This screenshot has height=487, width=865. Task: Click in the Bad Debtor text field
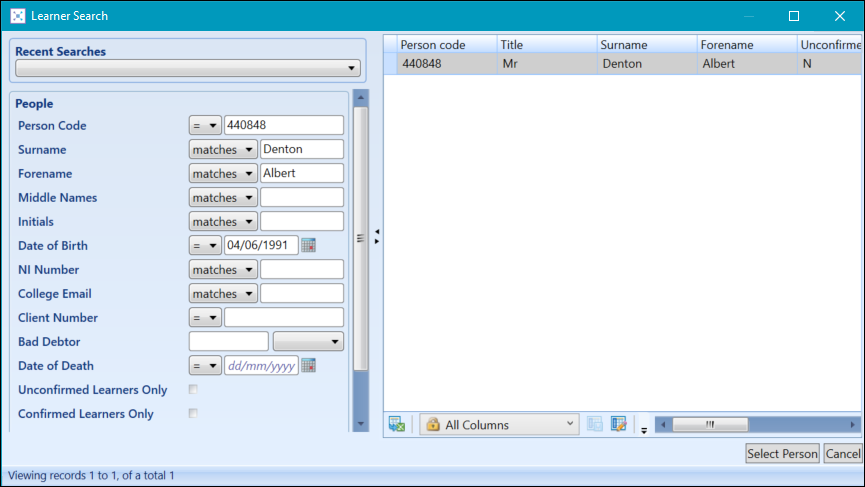(x=228, y=341)
